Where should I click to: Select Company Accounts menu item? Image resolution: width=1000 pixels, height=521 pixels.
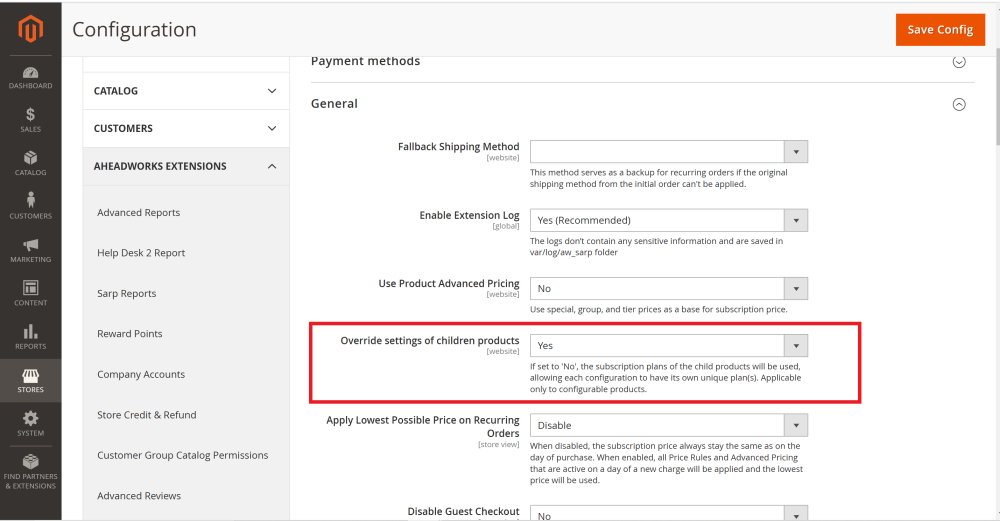[x=141, y=374]
